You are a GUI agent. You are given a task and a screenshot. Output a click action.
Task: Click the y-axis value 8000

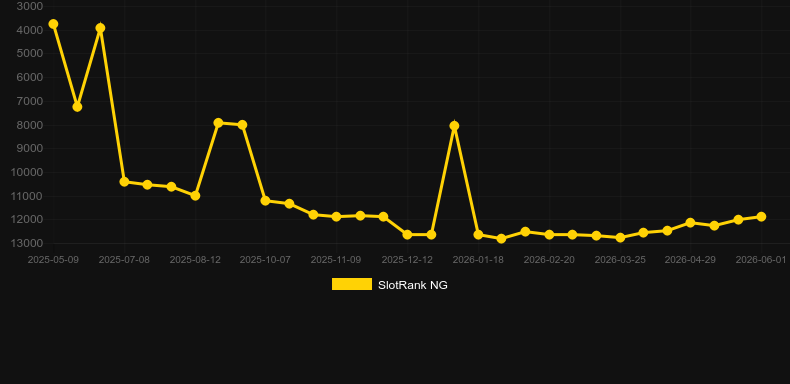(30, 125)
